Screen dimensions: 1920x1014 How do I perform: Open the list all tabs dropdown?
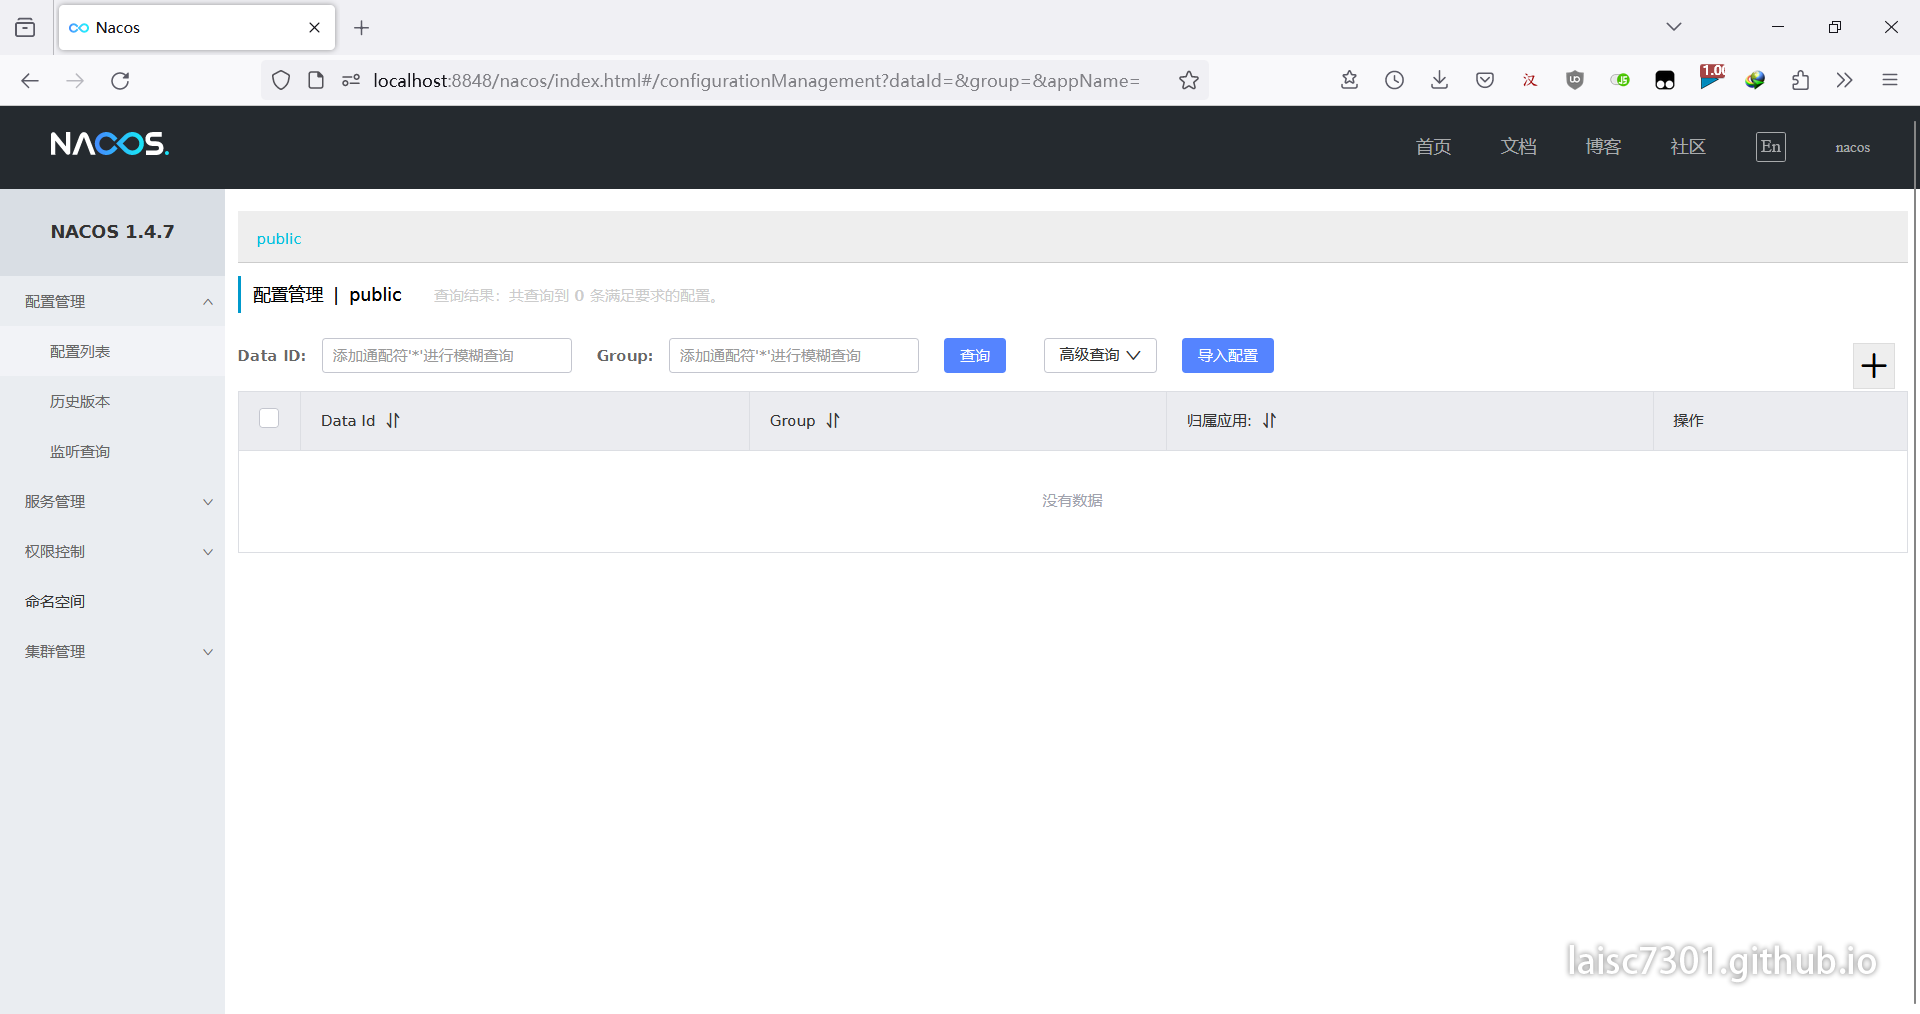click(1674, 27)
